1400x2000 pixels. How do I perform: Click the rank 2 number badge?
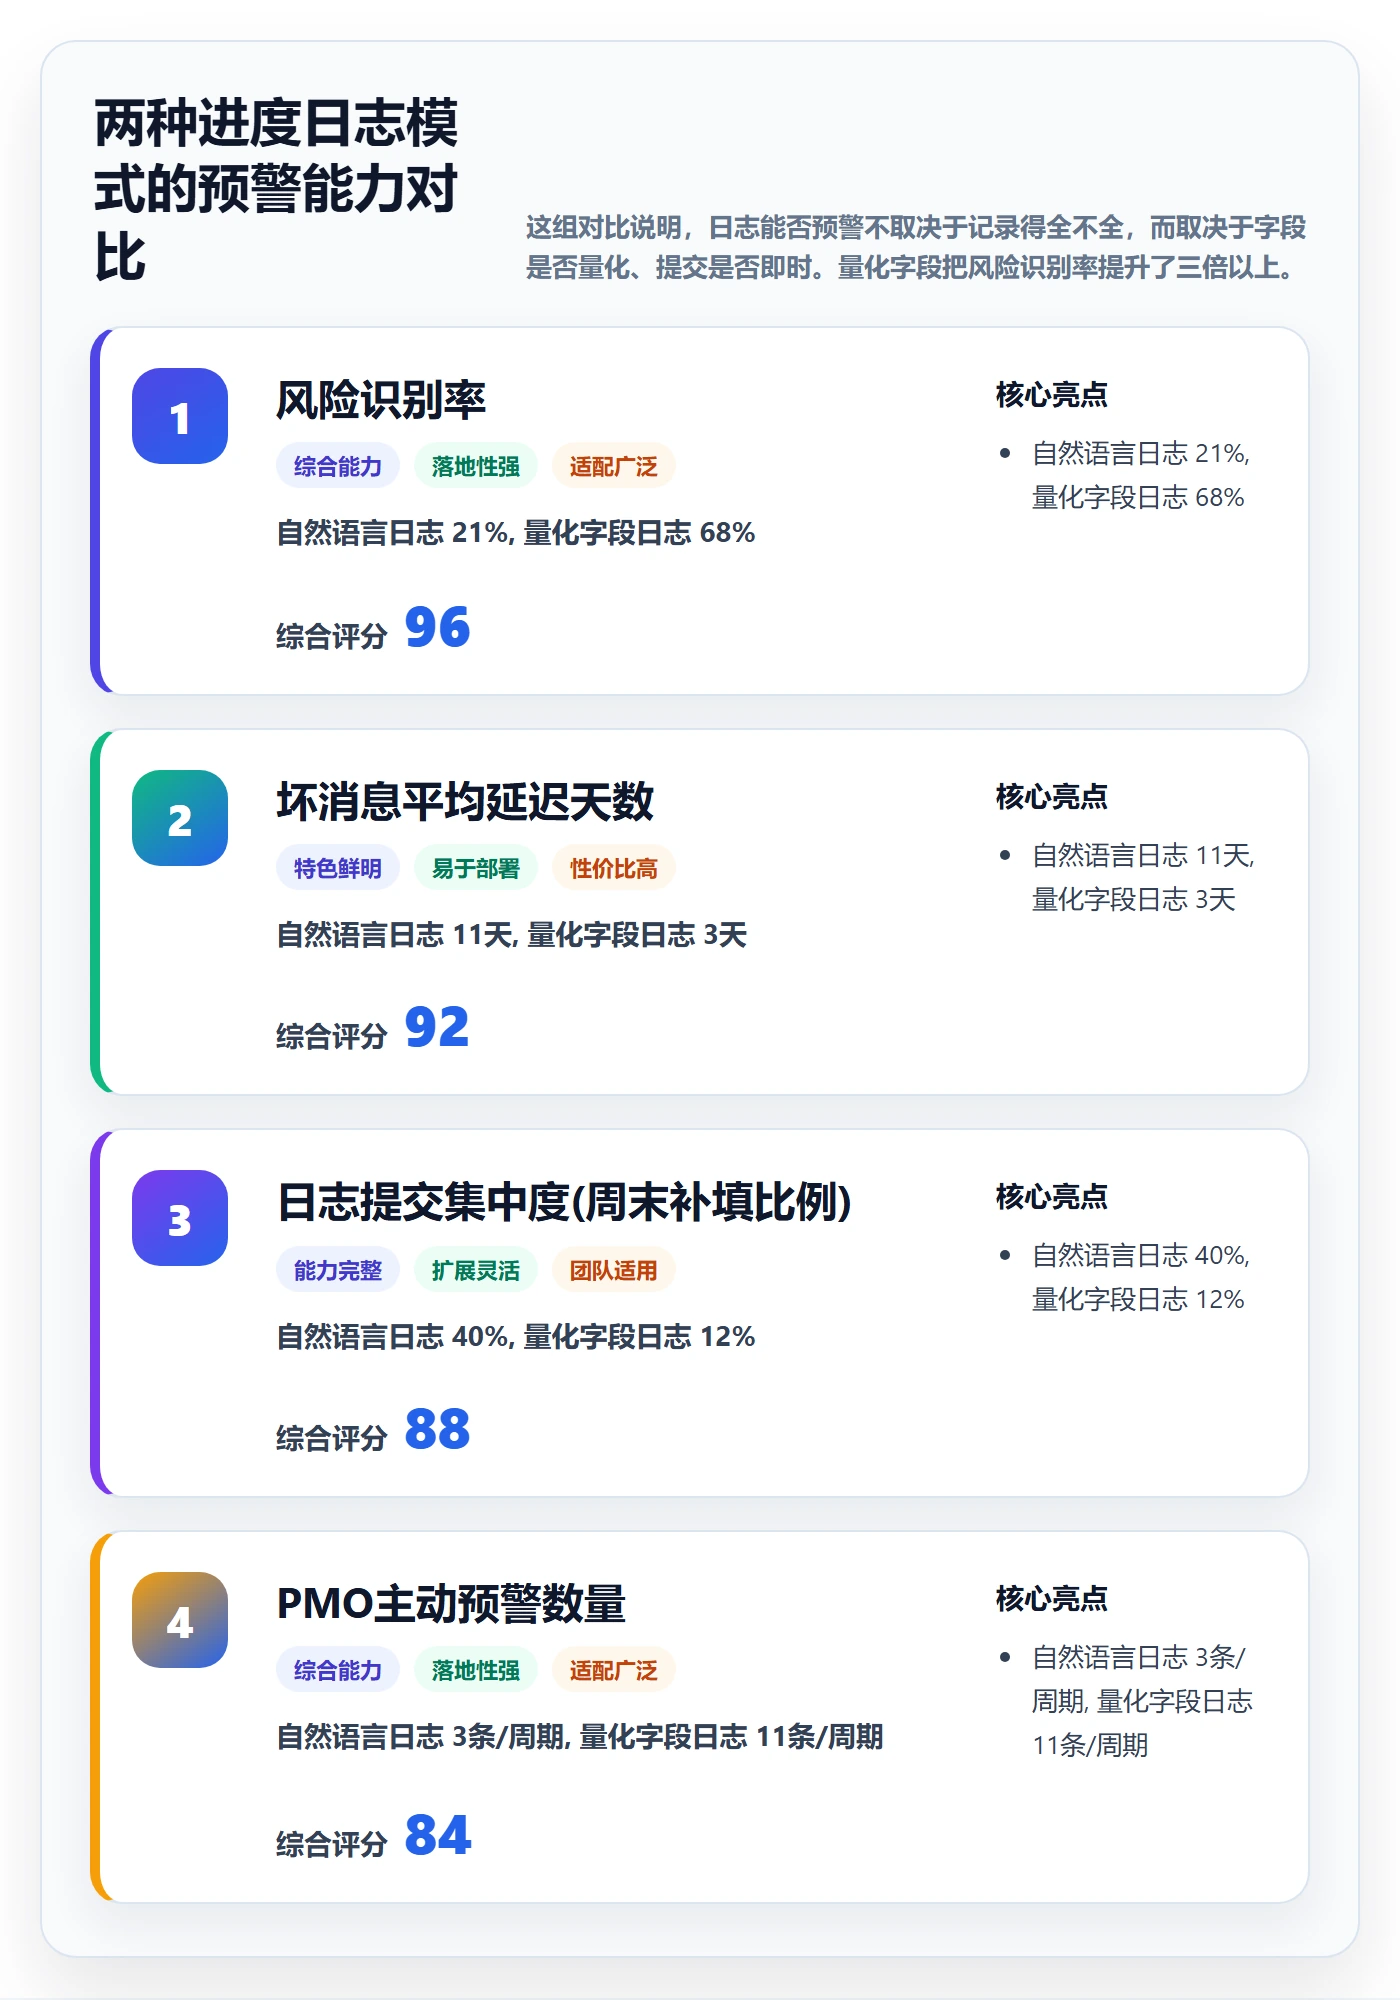180,818
